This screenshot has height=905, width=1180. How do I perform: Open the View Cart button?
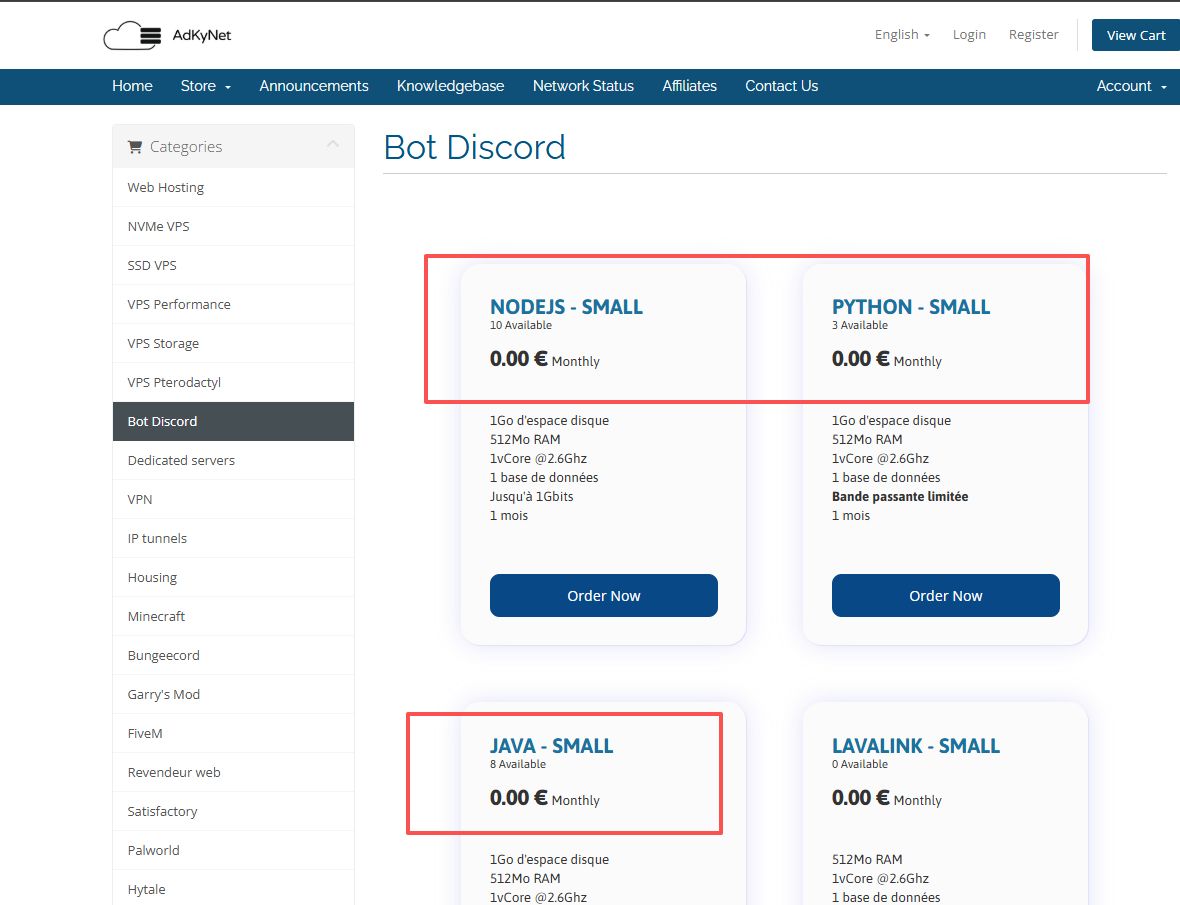pyautogui.click(x=1136, y=35)
